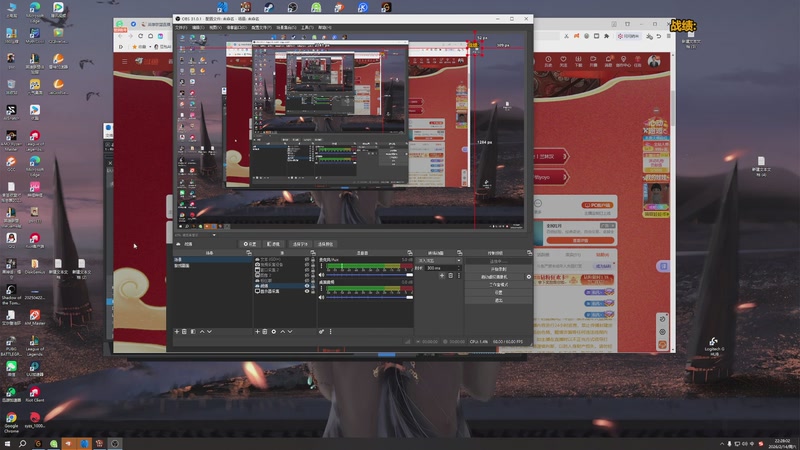This screenshot has width=800, height=450.
Task: Adjust microphone volume slider in mixer
Action: pos(369,275)
